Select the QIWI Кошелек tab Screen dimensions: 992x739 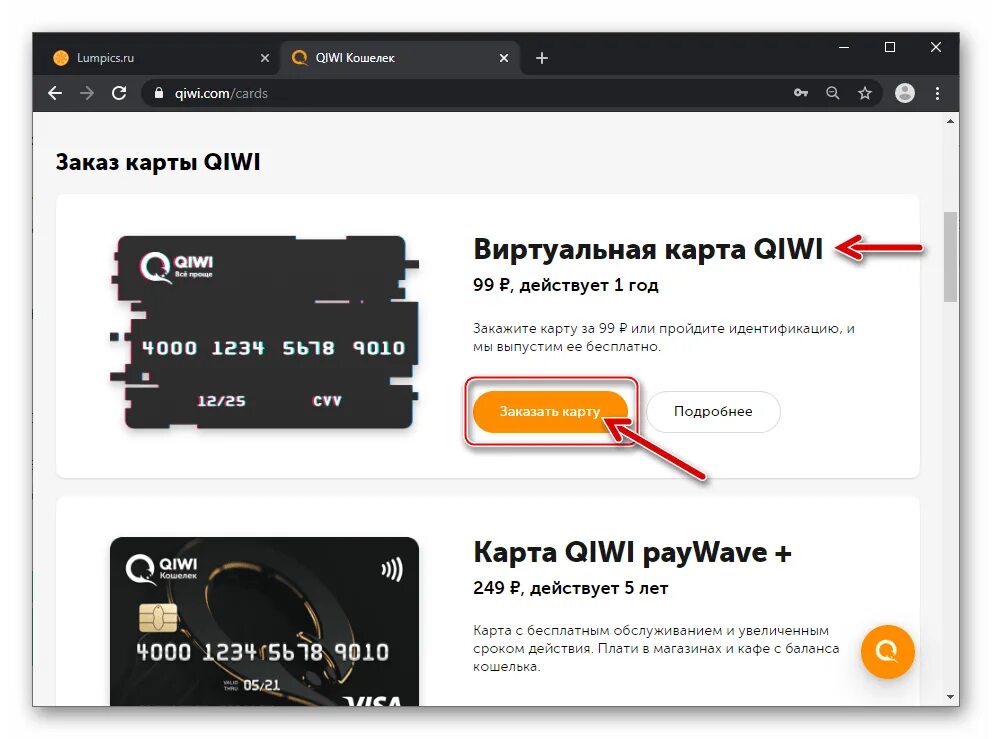coord(400,58)
